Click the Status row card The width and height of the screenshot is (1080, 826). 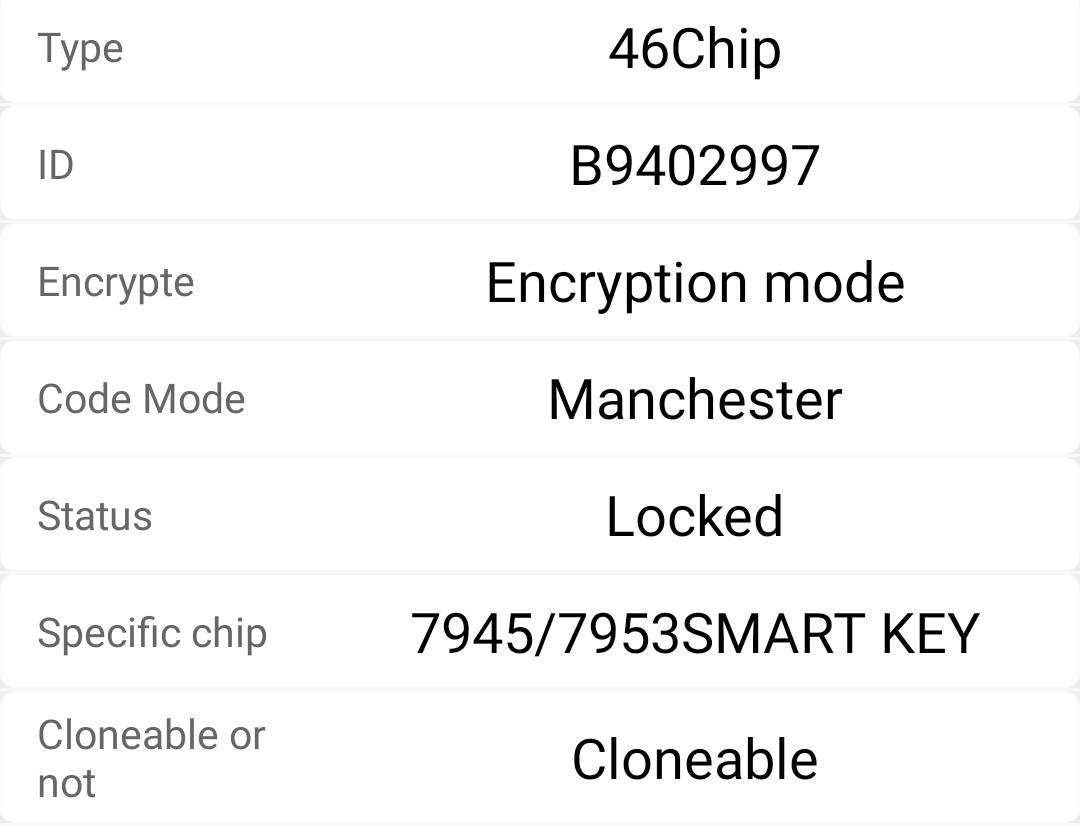[x=540, y=514]
